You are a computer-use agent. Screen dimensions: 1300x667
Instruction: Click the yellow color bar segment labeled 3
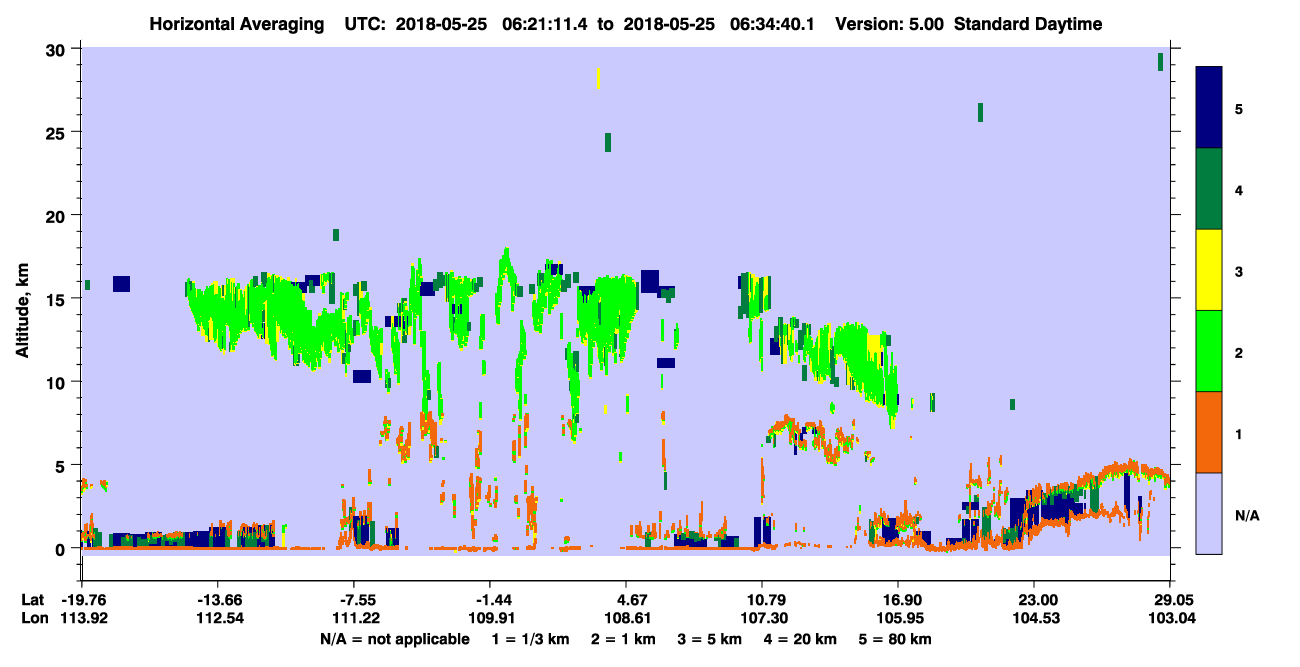(1209, 270)
